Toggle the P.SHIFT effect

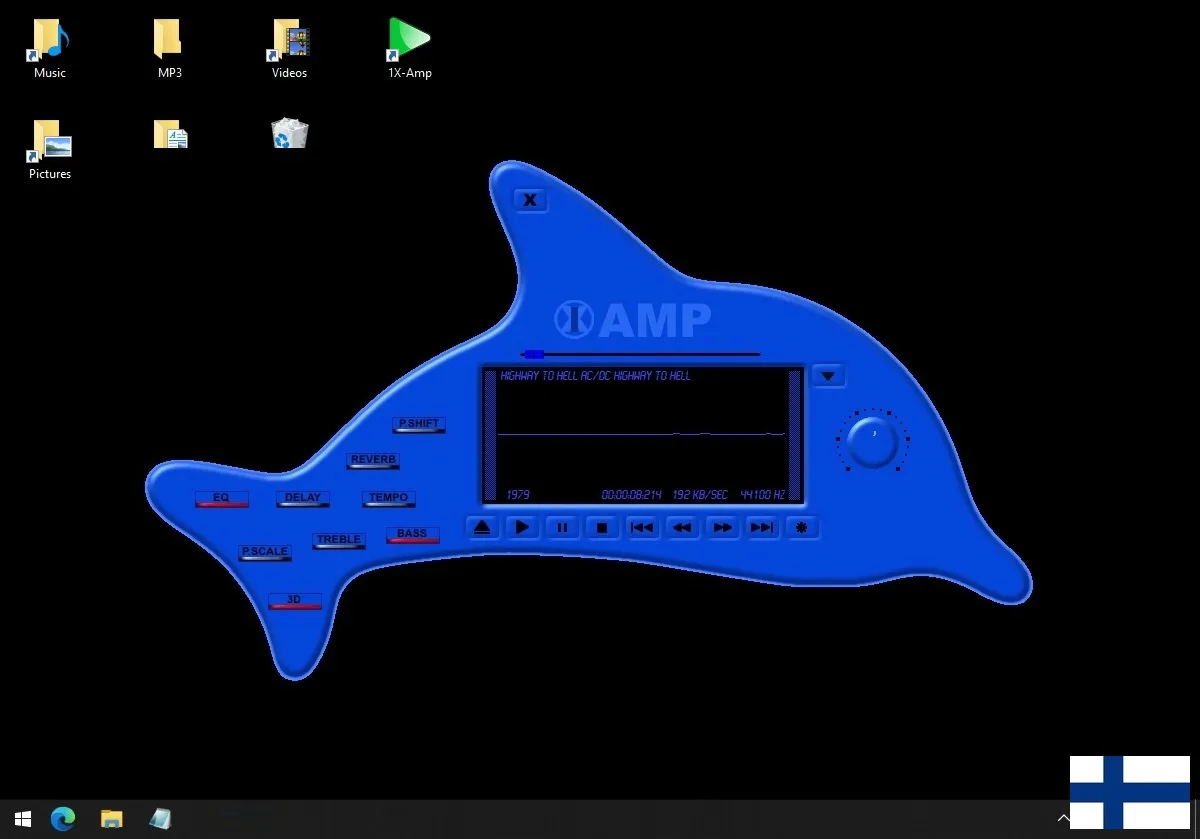click(x=418, y=424)
